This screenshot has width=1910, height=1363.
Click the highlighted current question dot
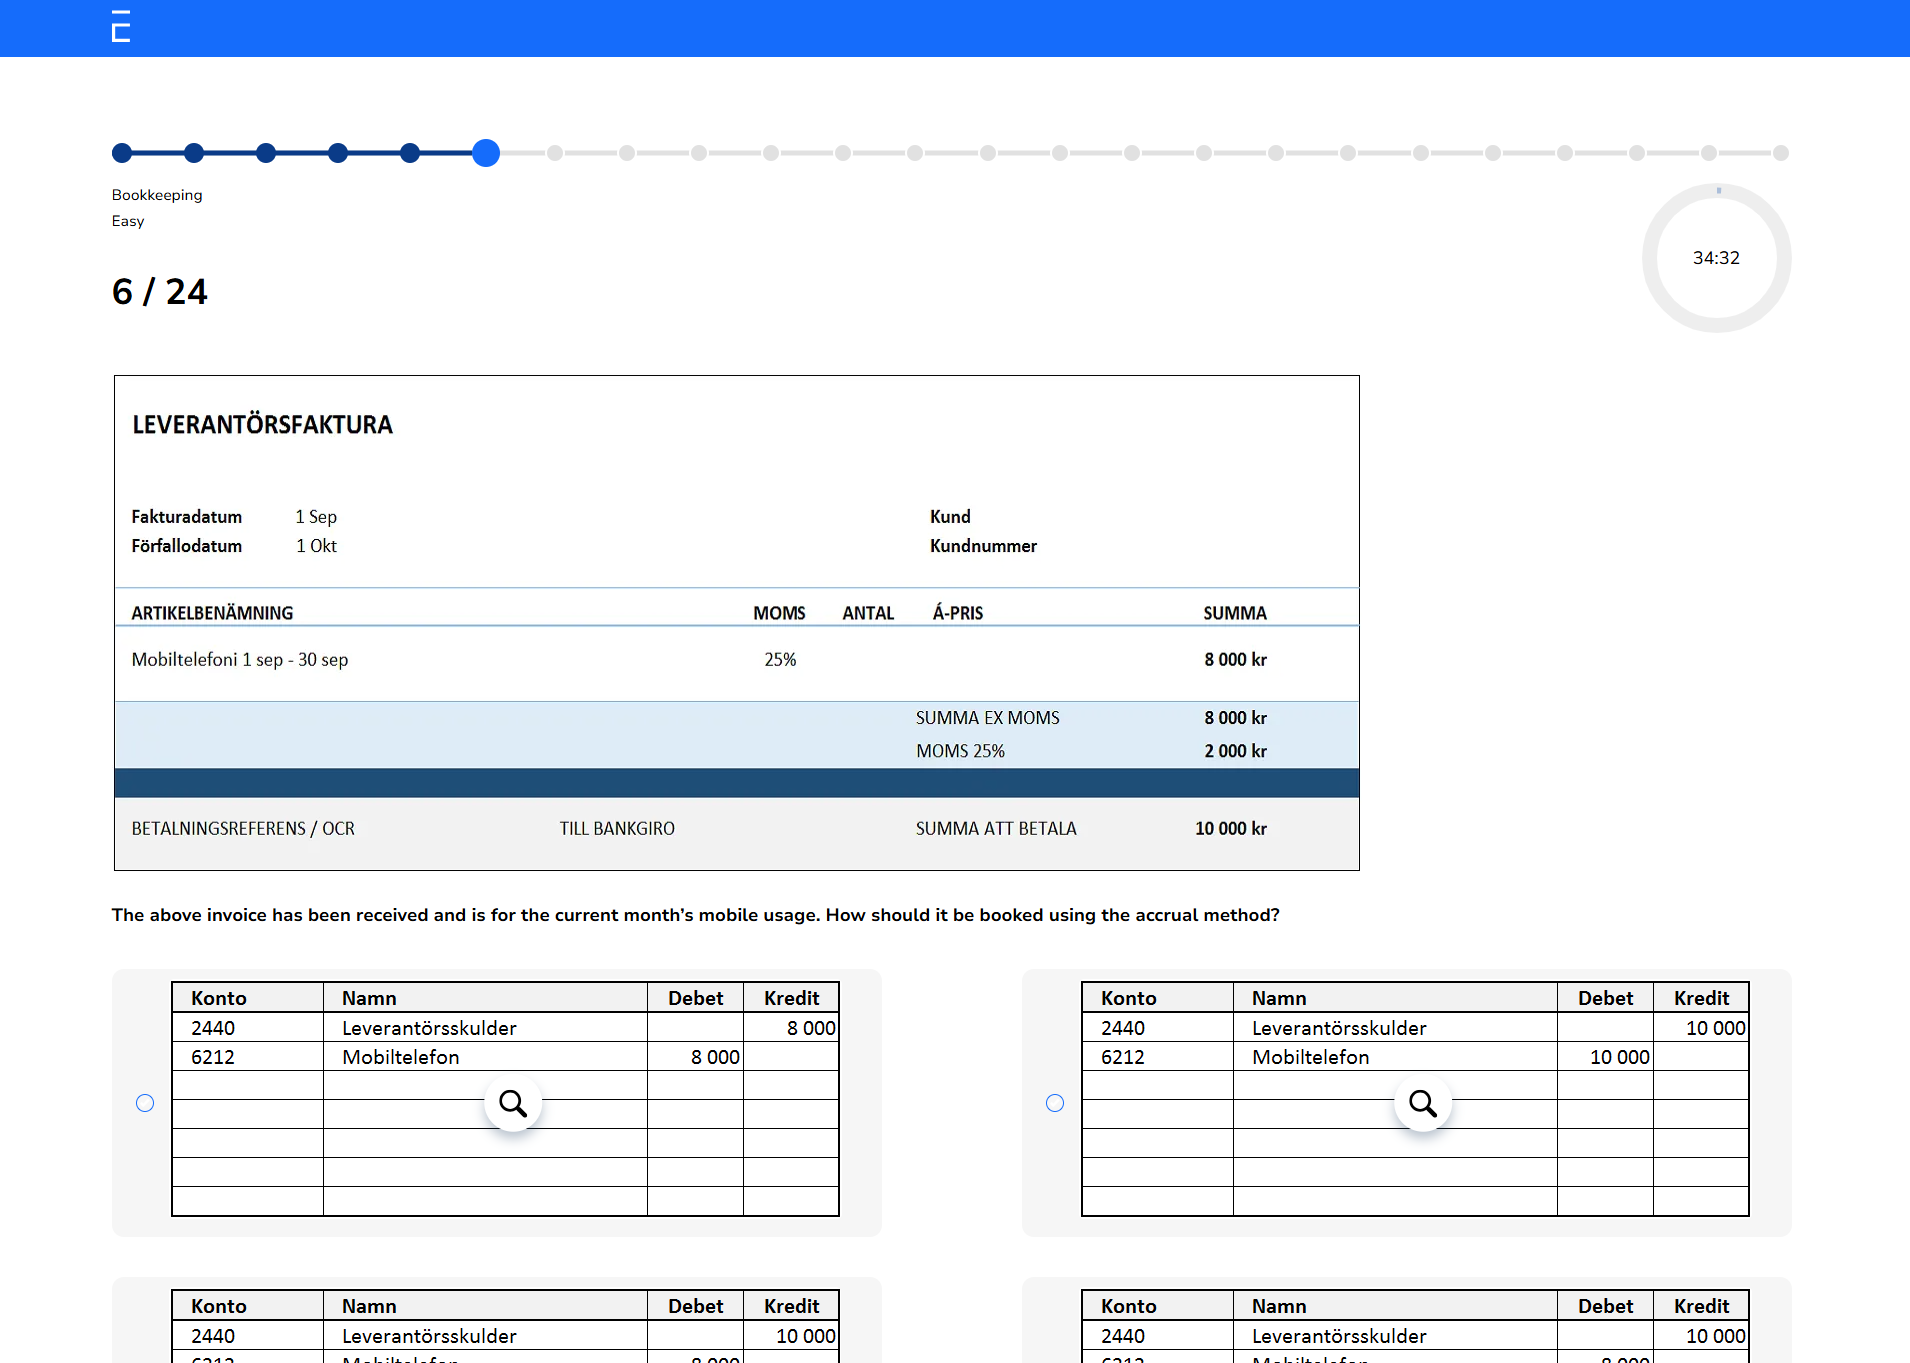pos(486,153)
